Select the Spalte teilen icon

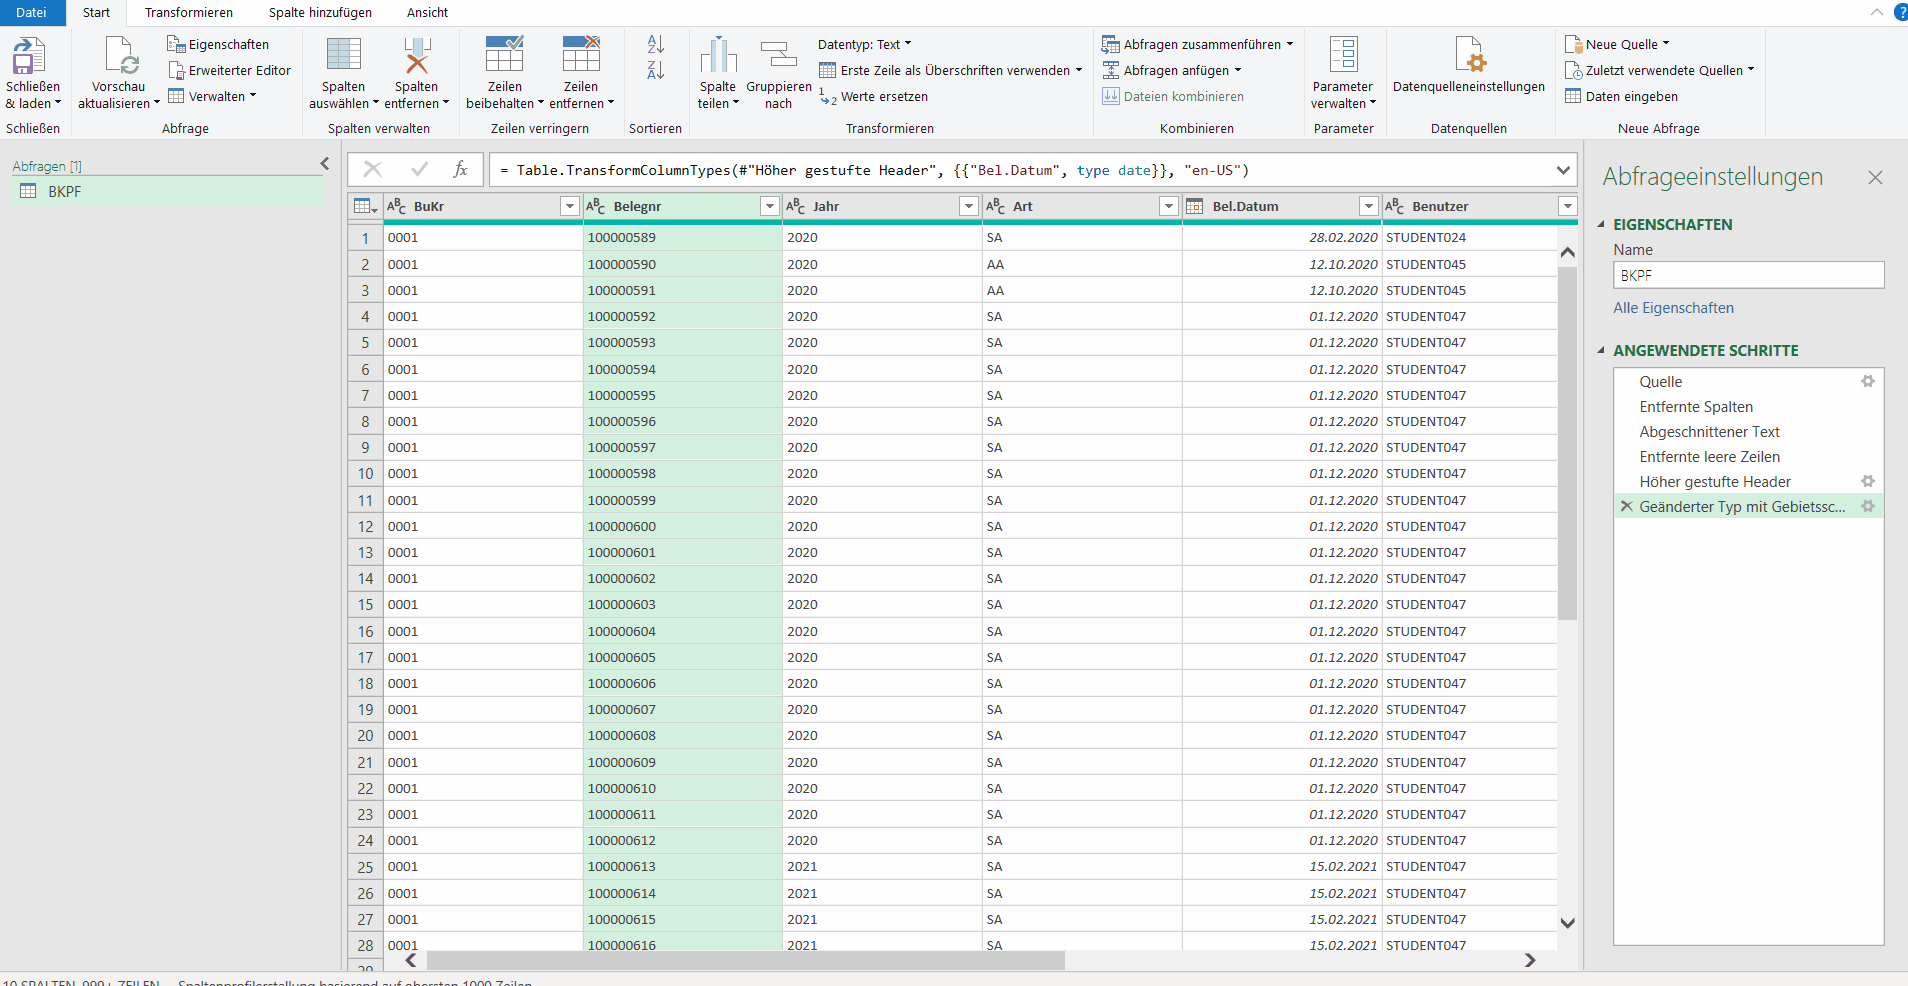pyautogui.click(x=717, y=57)
